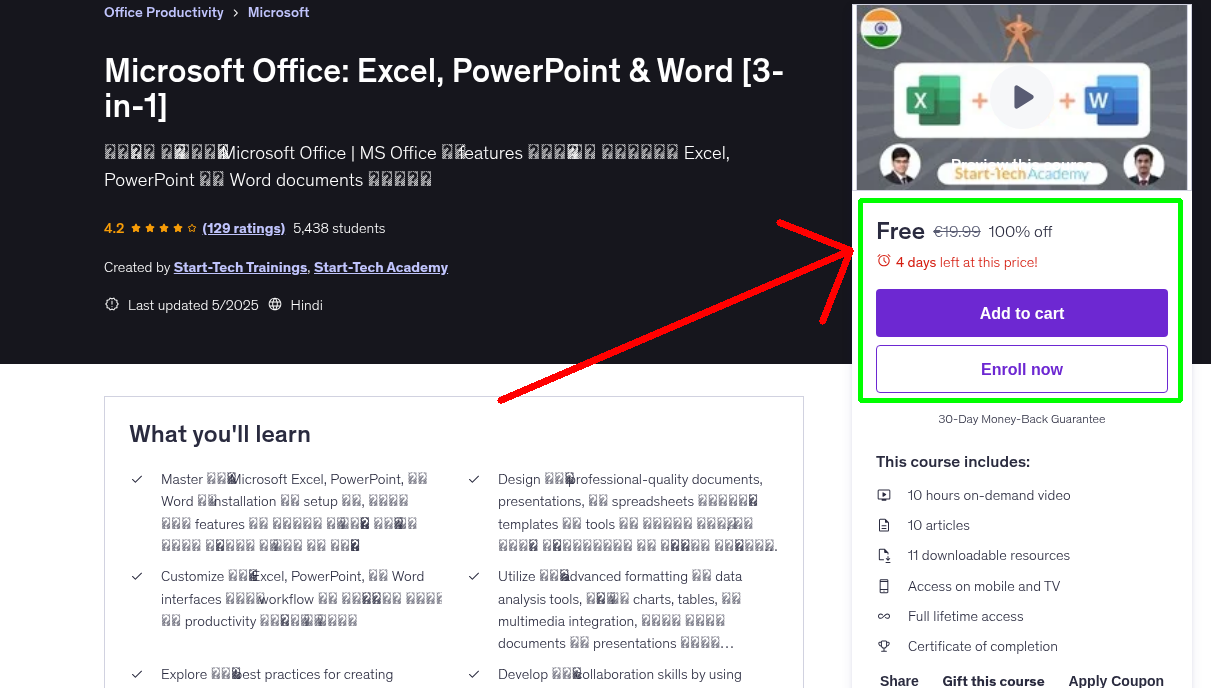Image resolution: width=1211 pixels, height=688 pixels.
Task: Click the Hindi language label
Action: (306, 304)
